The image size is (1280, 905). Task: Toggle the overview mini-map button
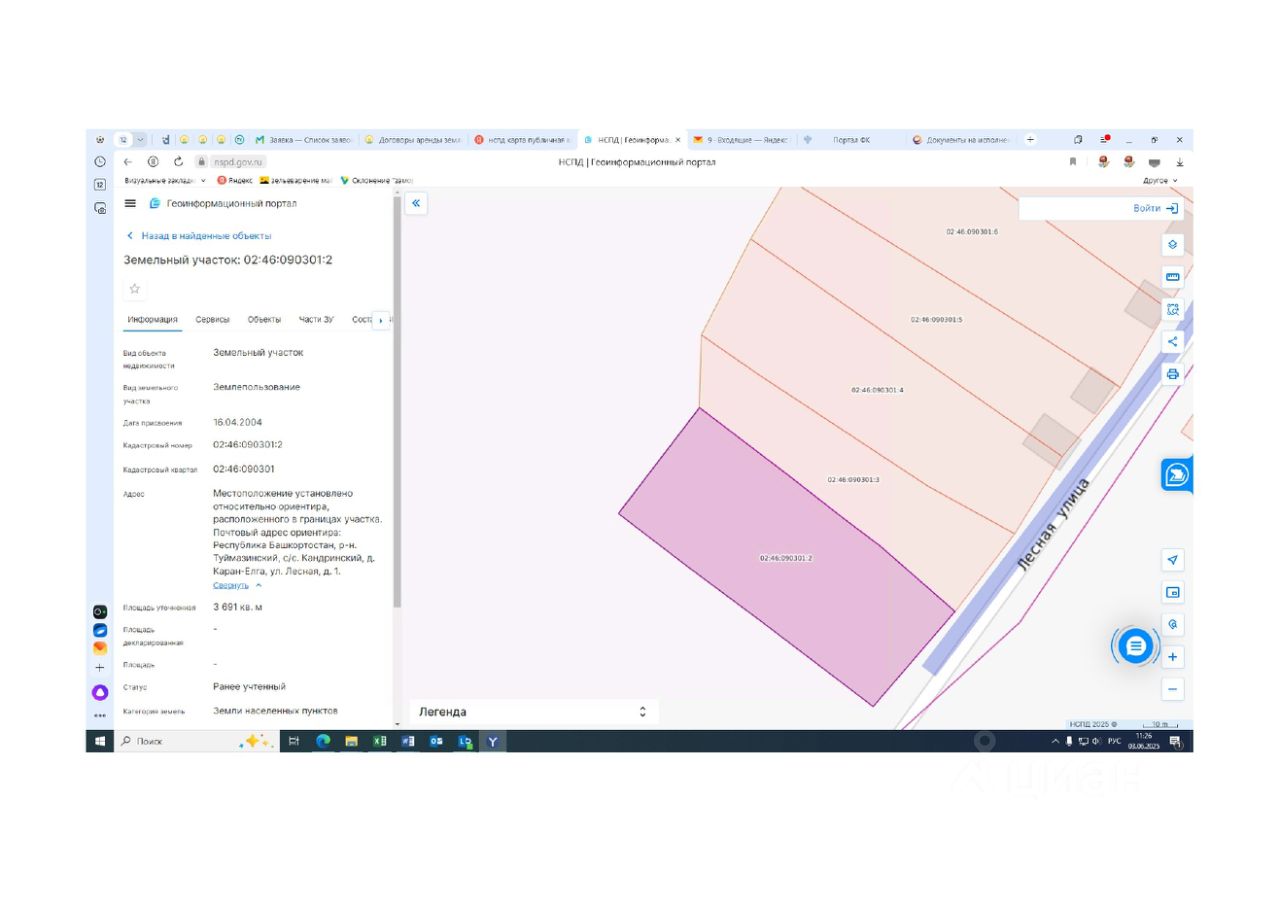[1173, 592]
